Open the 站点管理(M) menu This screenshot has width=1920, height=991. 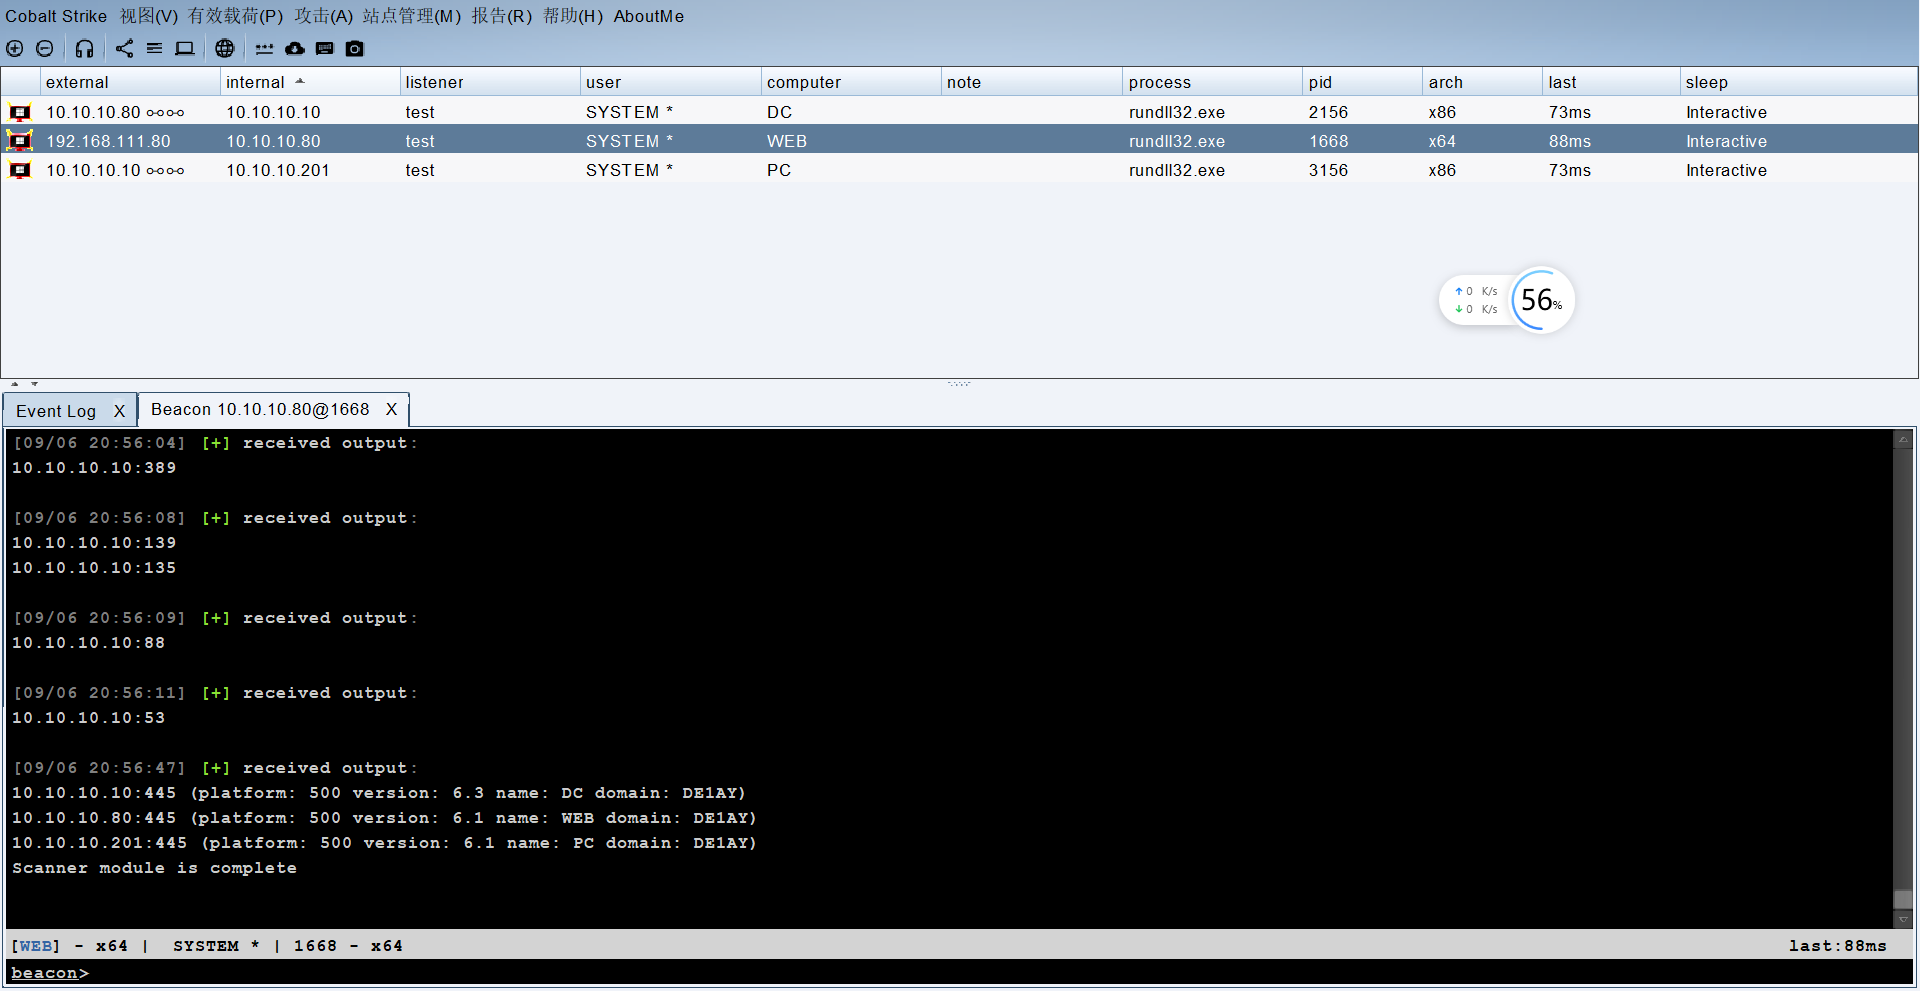click(412, 16)
